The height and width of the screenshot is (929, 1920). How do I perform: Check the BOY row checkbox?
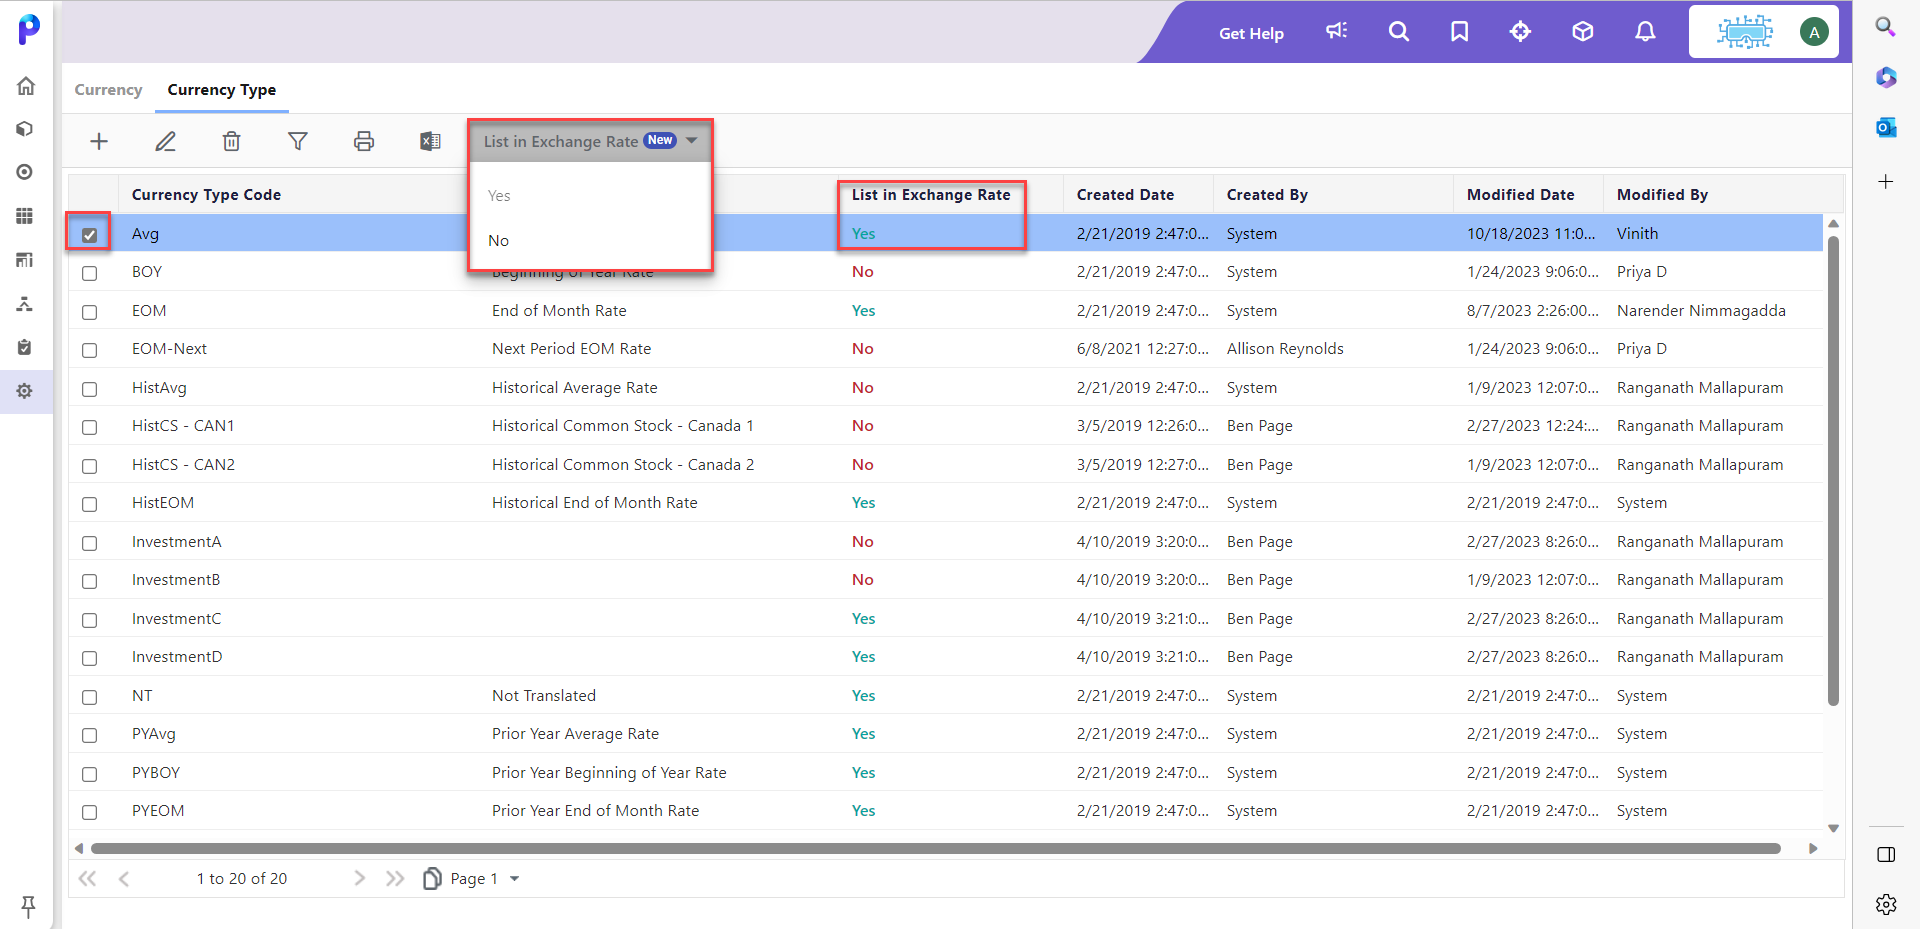[90, 273]
